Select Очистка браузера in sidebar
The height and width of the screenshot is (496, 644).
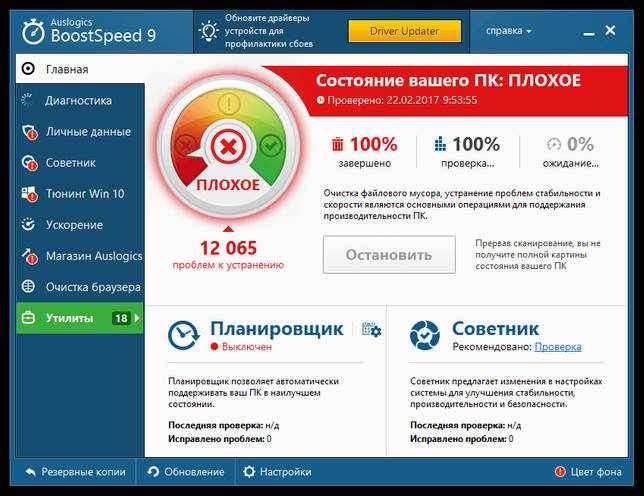pyautogui.click(x=80, y=287)
